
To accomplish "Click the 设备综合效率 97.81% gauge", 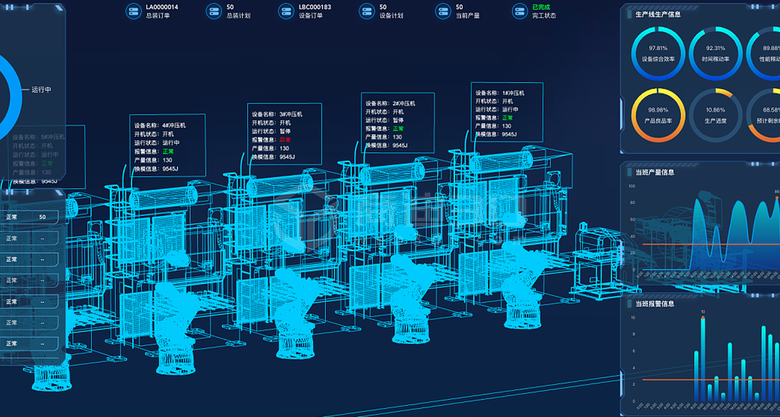I will 658,53.
